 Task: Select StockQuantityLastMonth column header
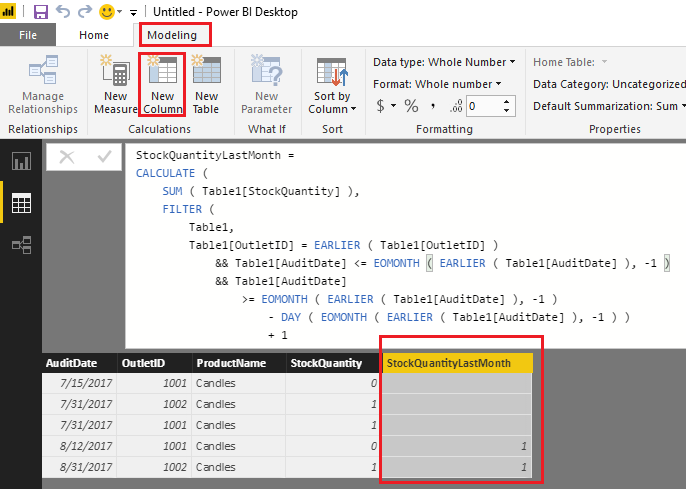tap(458, 363)
